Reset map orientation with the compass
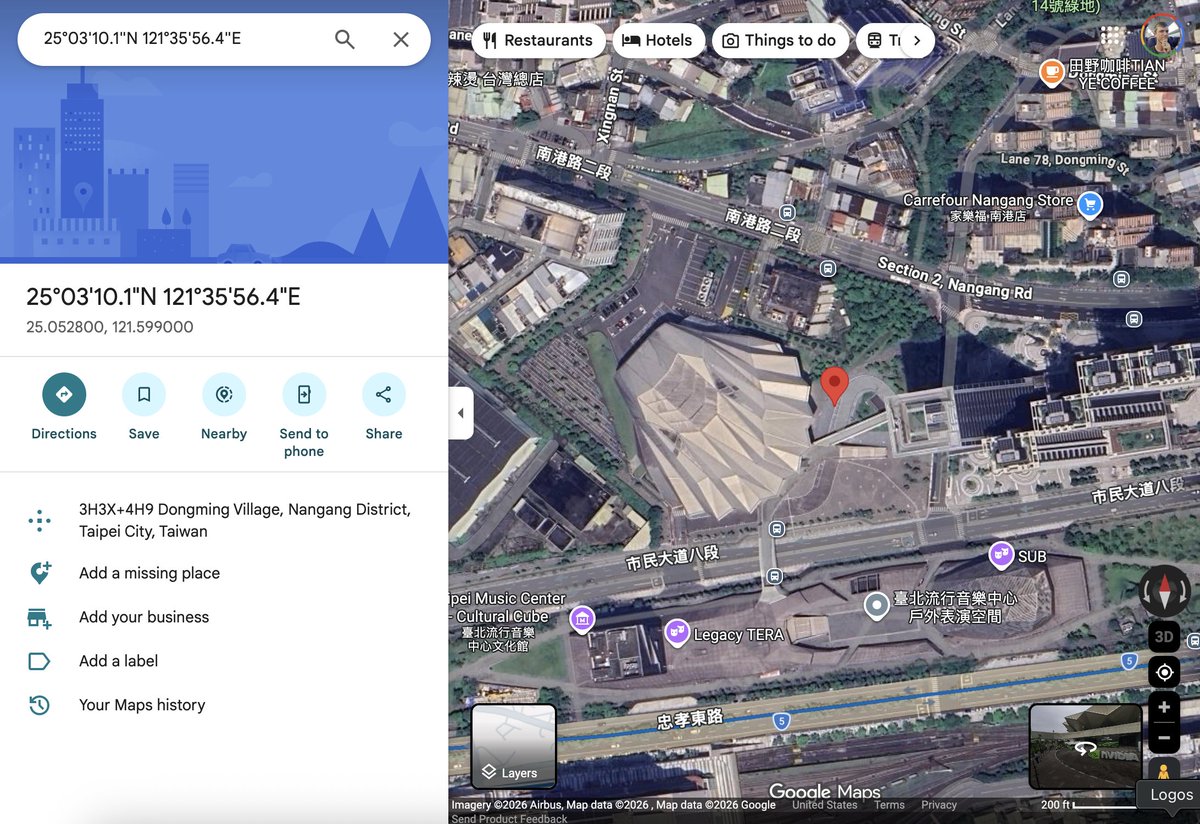 pos(1164,591)
